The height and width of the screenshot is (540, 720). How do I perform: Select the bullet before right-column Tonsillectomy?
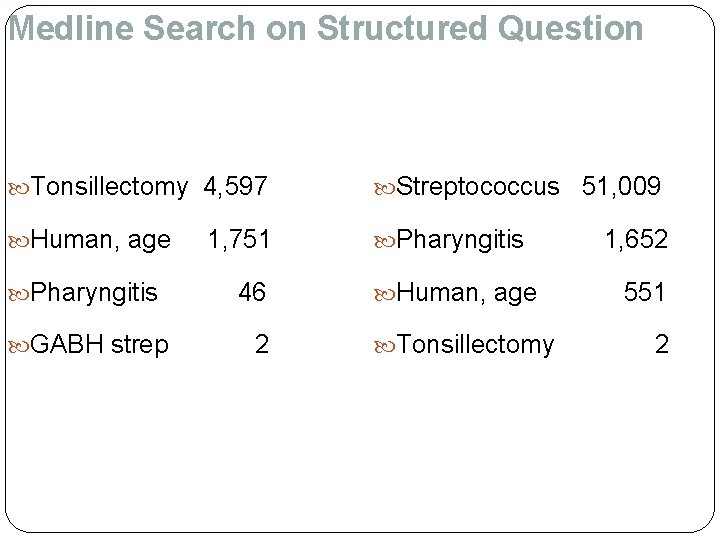point(386,345)
